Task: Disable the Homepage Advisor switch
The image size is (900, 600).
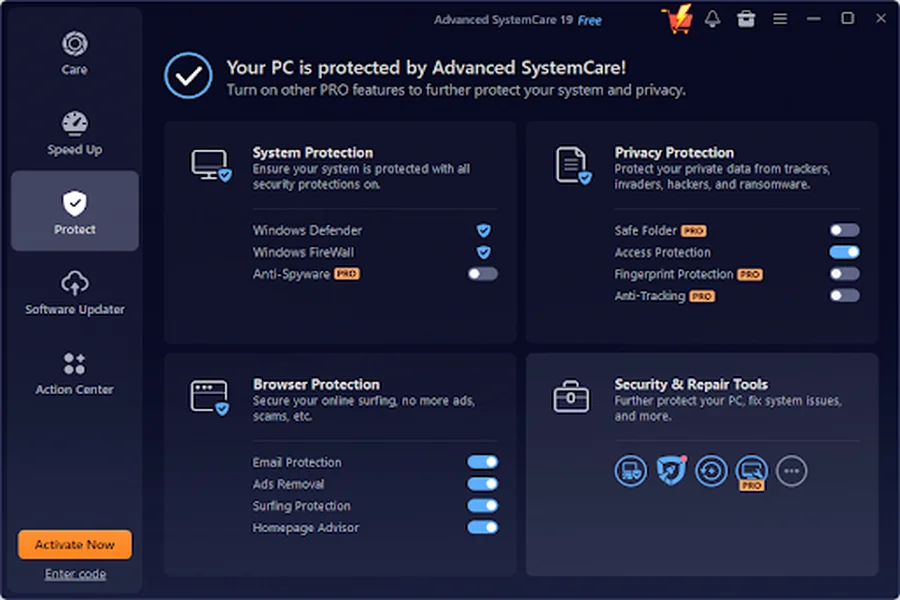Action: 483,528
